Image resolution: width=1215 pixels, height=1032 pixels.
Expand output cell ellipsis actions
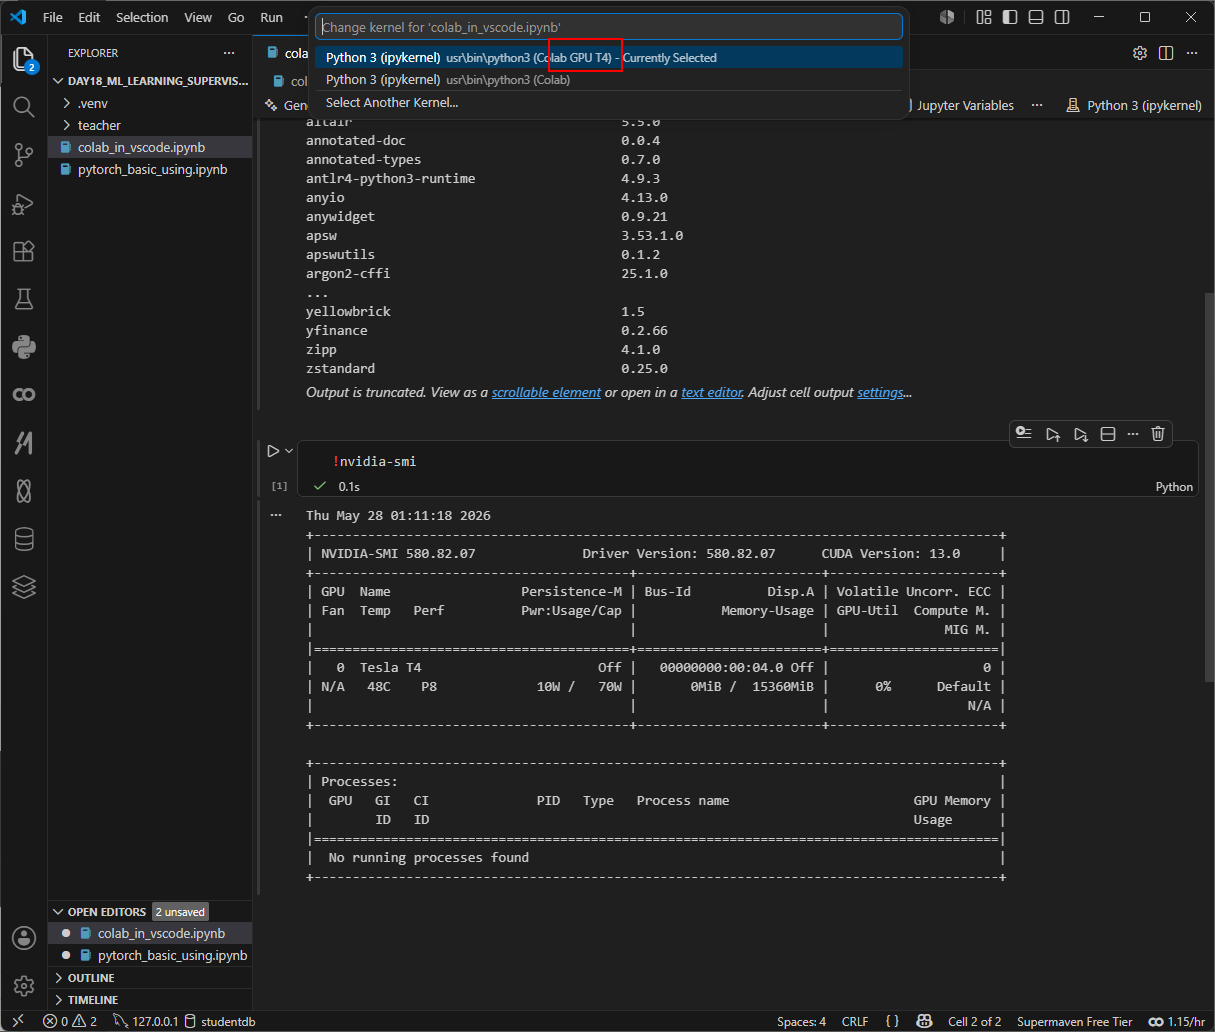pos(276,515)
